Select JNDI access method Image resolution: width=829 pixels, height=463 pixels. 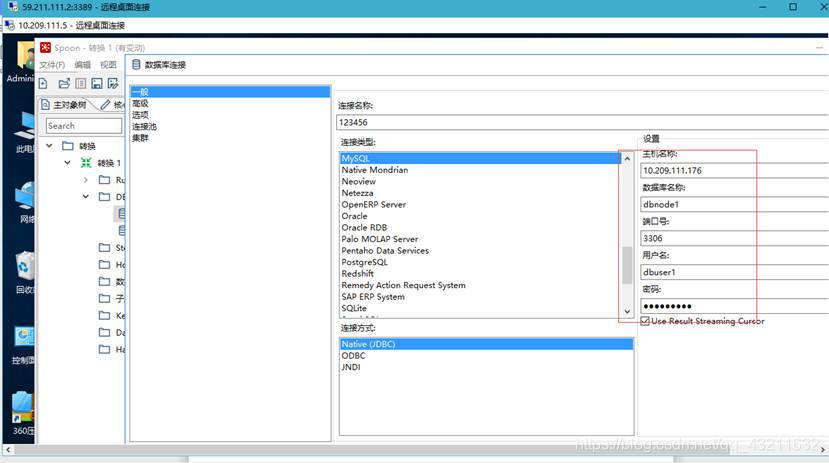coord(486,367)
